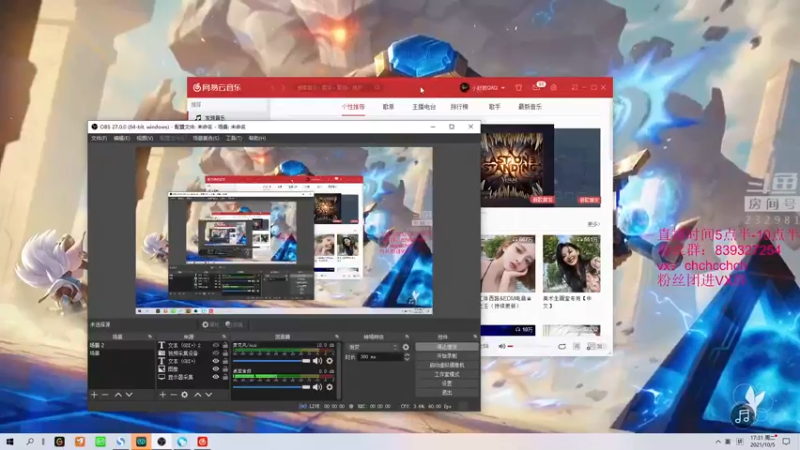The image size is (800, 450).
Task: Click the 设置 settings button in OBS controls
Action: [x=447, y=383]
